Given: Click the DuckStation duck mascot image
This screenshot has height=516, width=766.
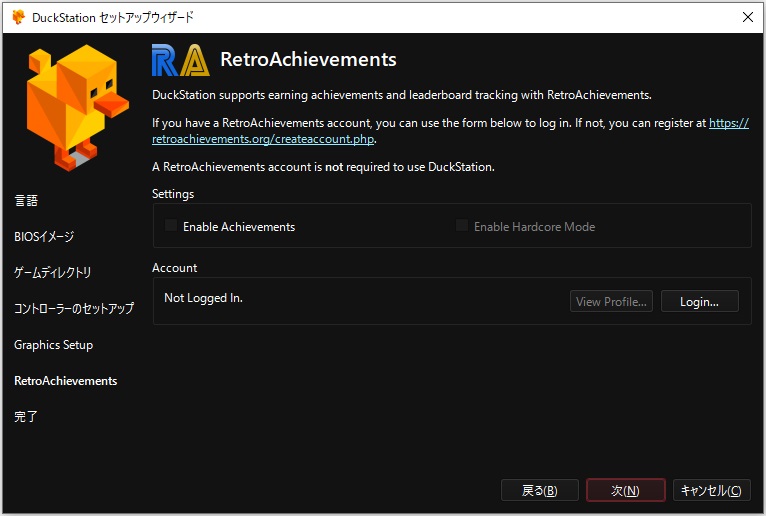Looking at the screenshot, I should coord(78,108).
